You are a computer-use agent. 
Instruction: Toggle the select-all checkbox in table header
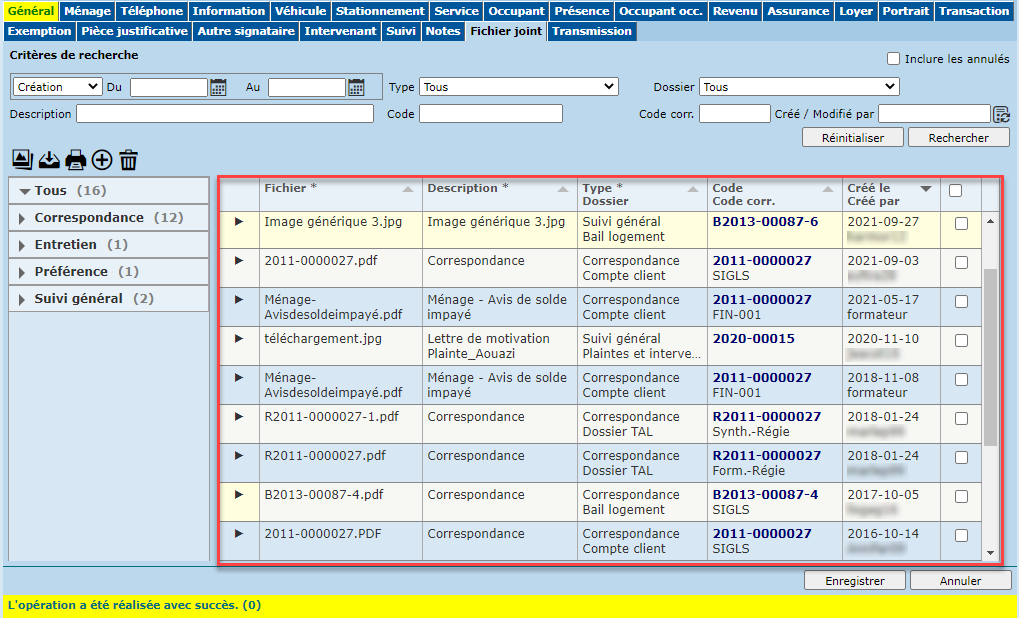[x=955, y=190]
